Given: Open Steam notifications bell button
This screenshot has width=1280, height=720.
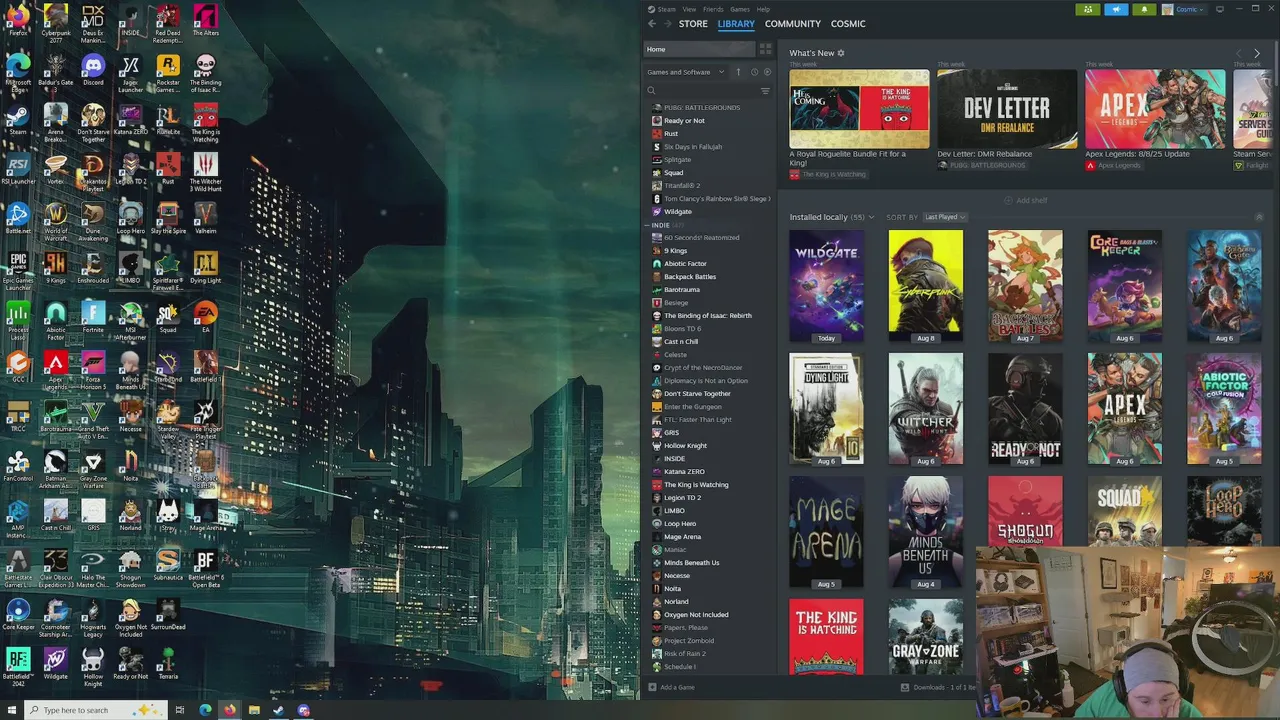Looking at the screenshot, I should click(x=1144, y=9).
